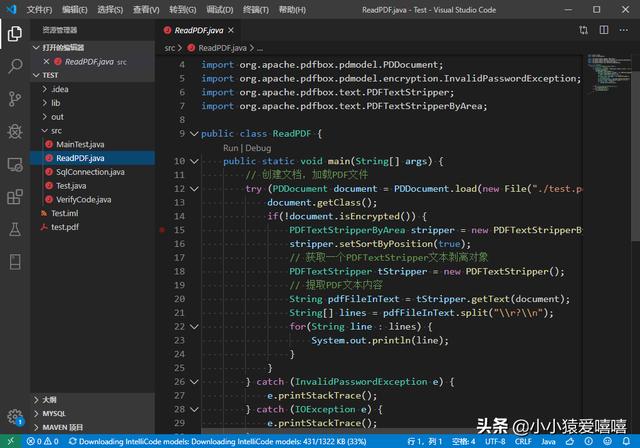
Task: Click the Run CodeLens above main
Action: [230, 148]
